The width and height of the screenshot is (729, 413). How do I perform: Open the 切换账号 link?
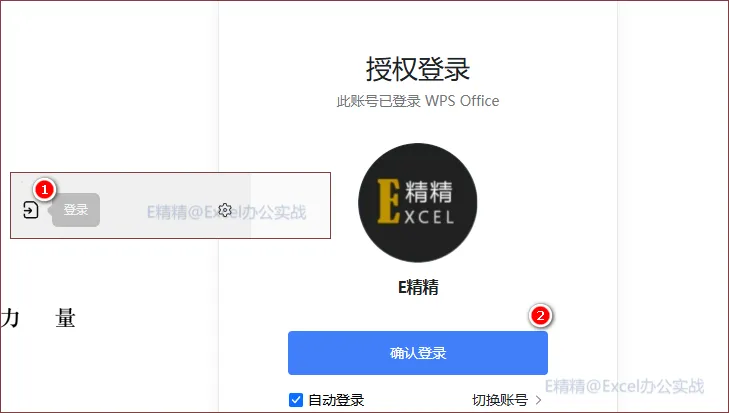click(x=500, y=400)
